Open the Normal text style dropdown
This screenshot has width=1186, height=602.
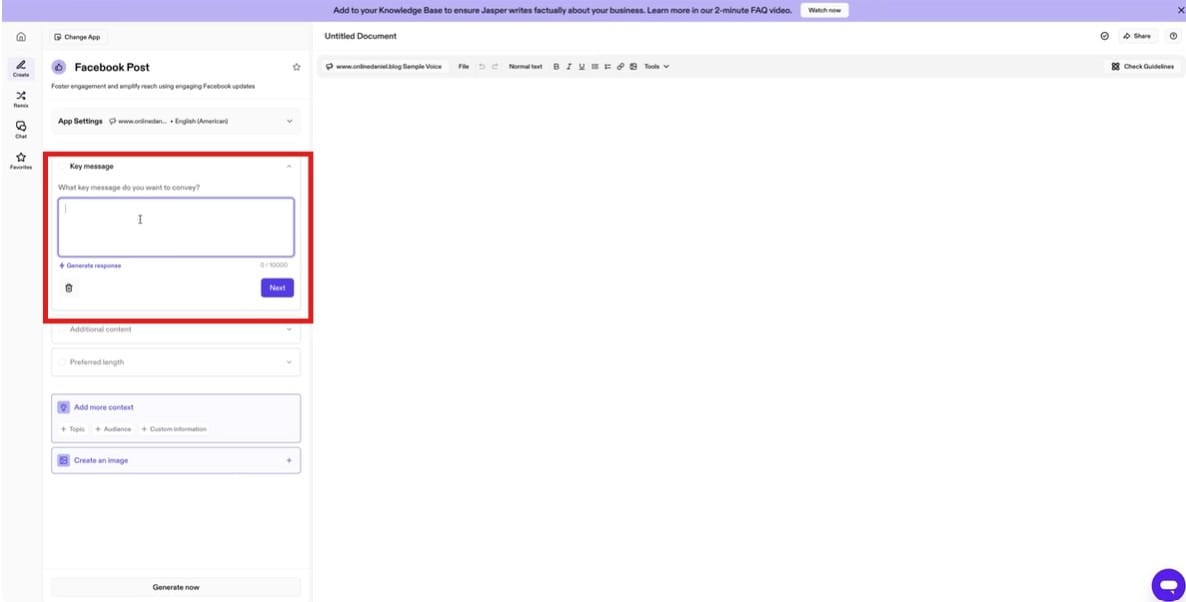[525, 67]
